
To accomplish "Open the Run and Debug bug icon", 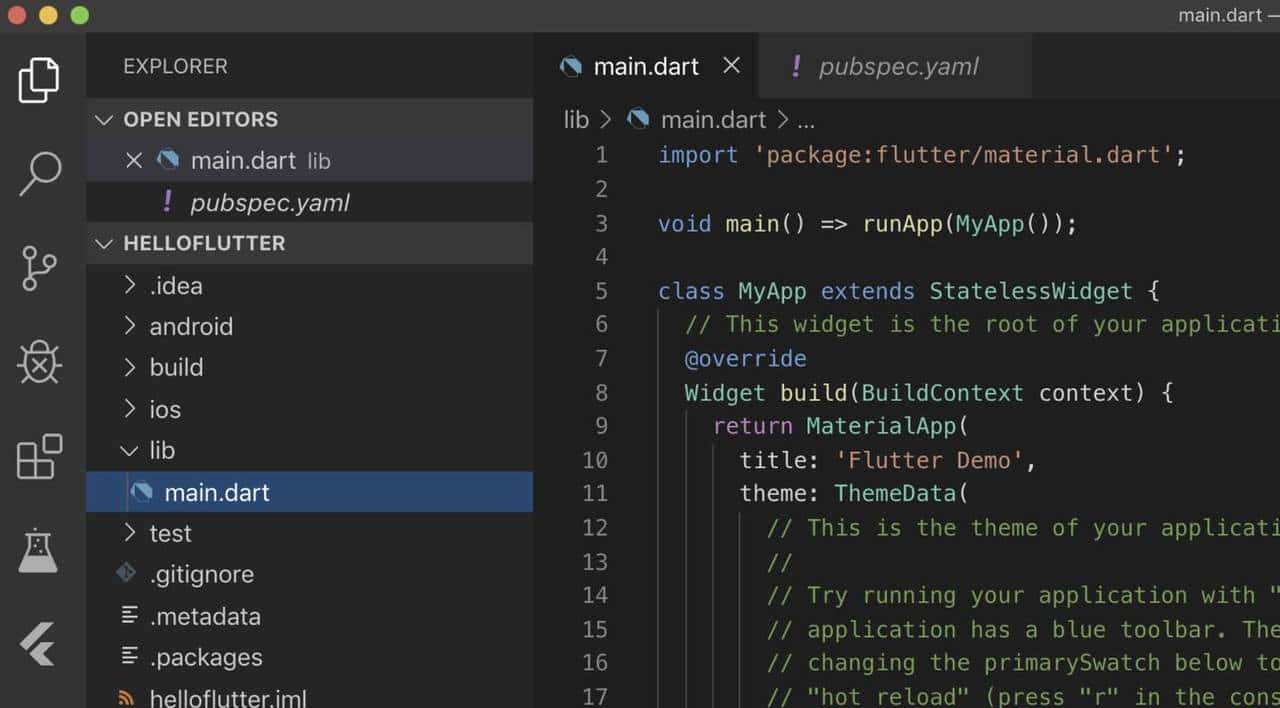I will 39,363.
